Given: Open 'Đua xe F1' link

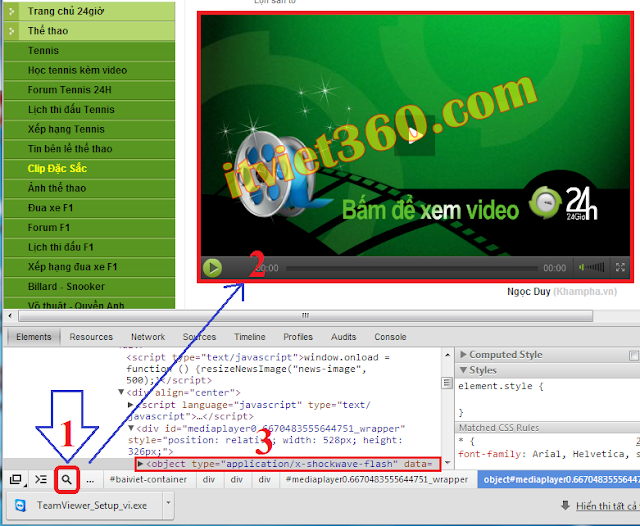Looking at the screenshot, I should point(89,208).
